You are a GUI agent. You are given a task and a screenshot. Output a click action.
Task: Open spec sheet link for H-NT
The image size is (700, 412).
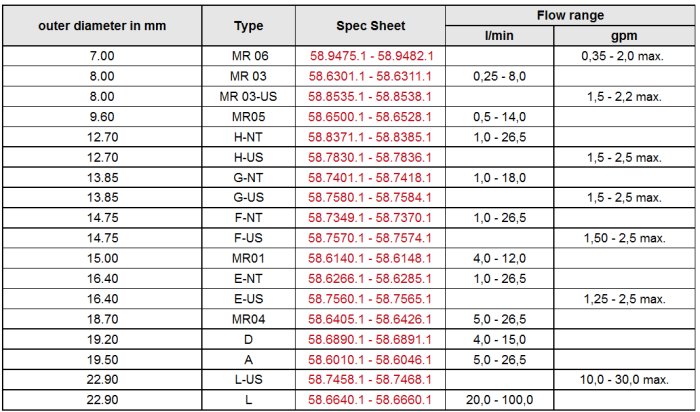370,137
